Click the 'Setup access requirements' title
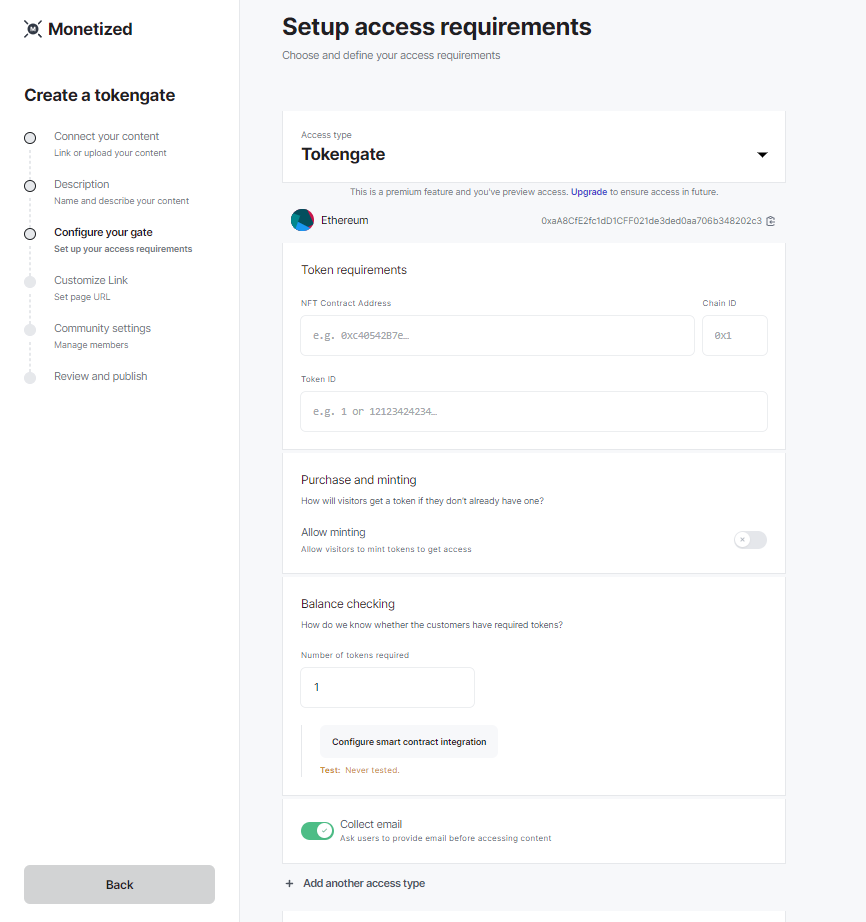The height and width of the screenshot is (922, 866). tap(437, 27)
